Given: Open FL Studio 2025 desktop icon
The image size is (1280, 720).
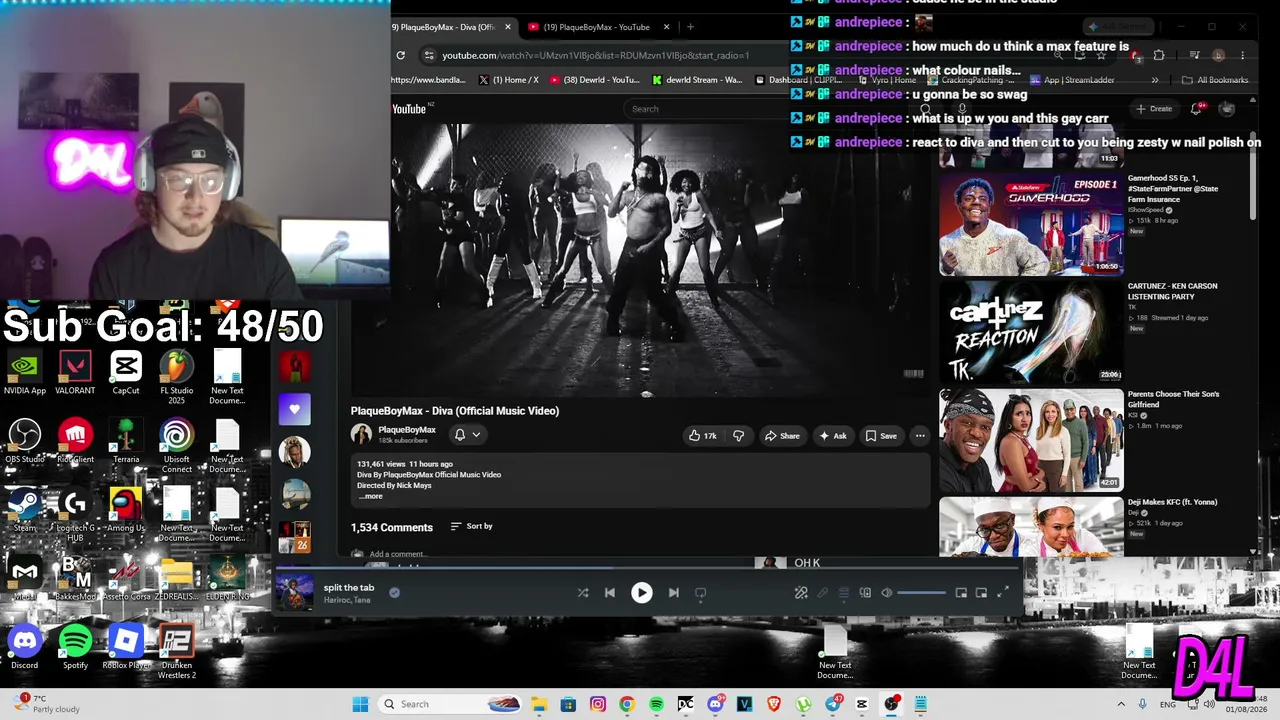Looking at the screenshot, I should [177, 377].
